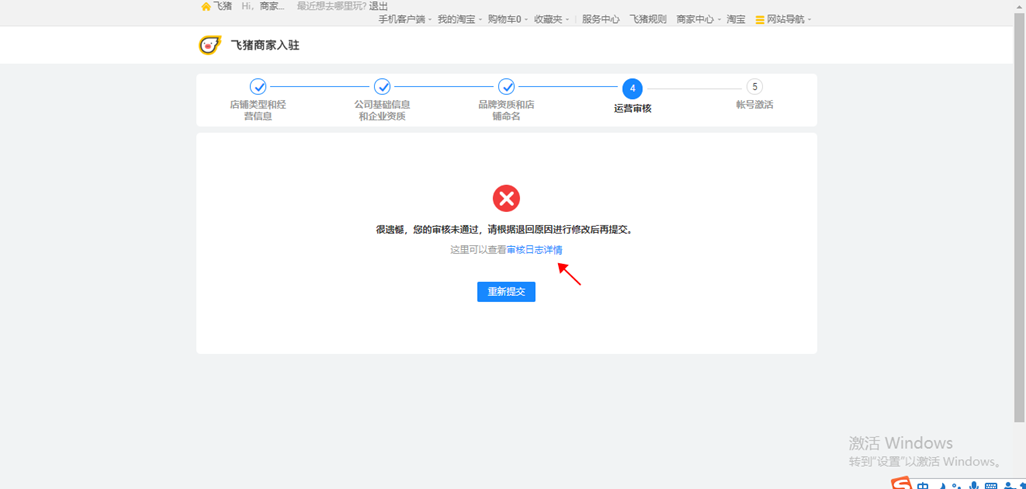Open the 审核日志详情 link

click(x=535, y=250)
